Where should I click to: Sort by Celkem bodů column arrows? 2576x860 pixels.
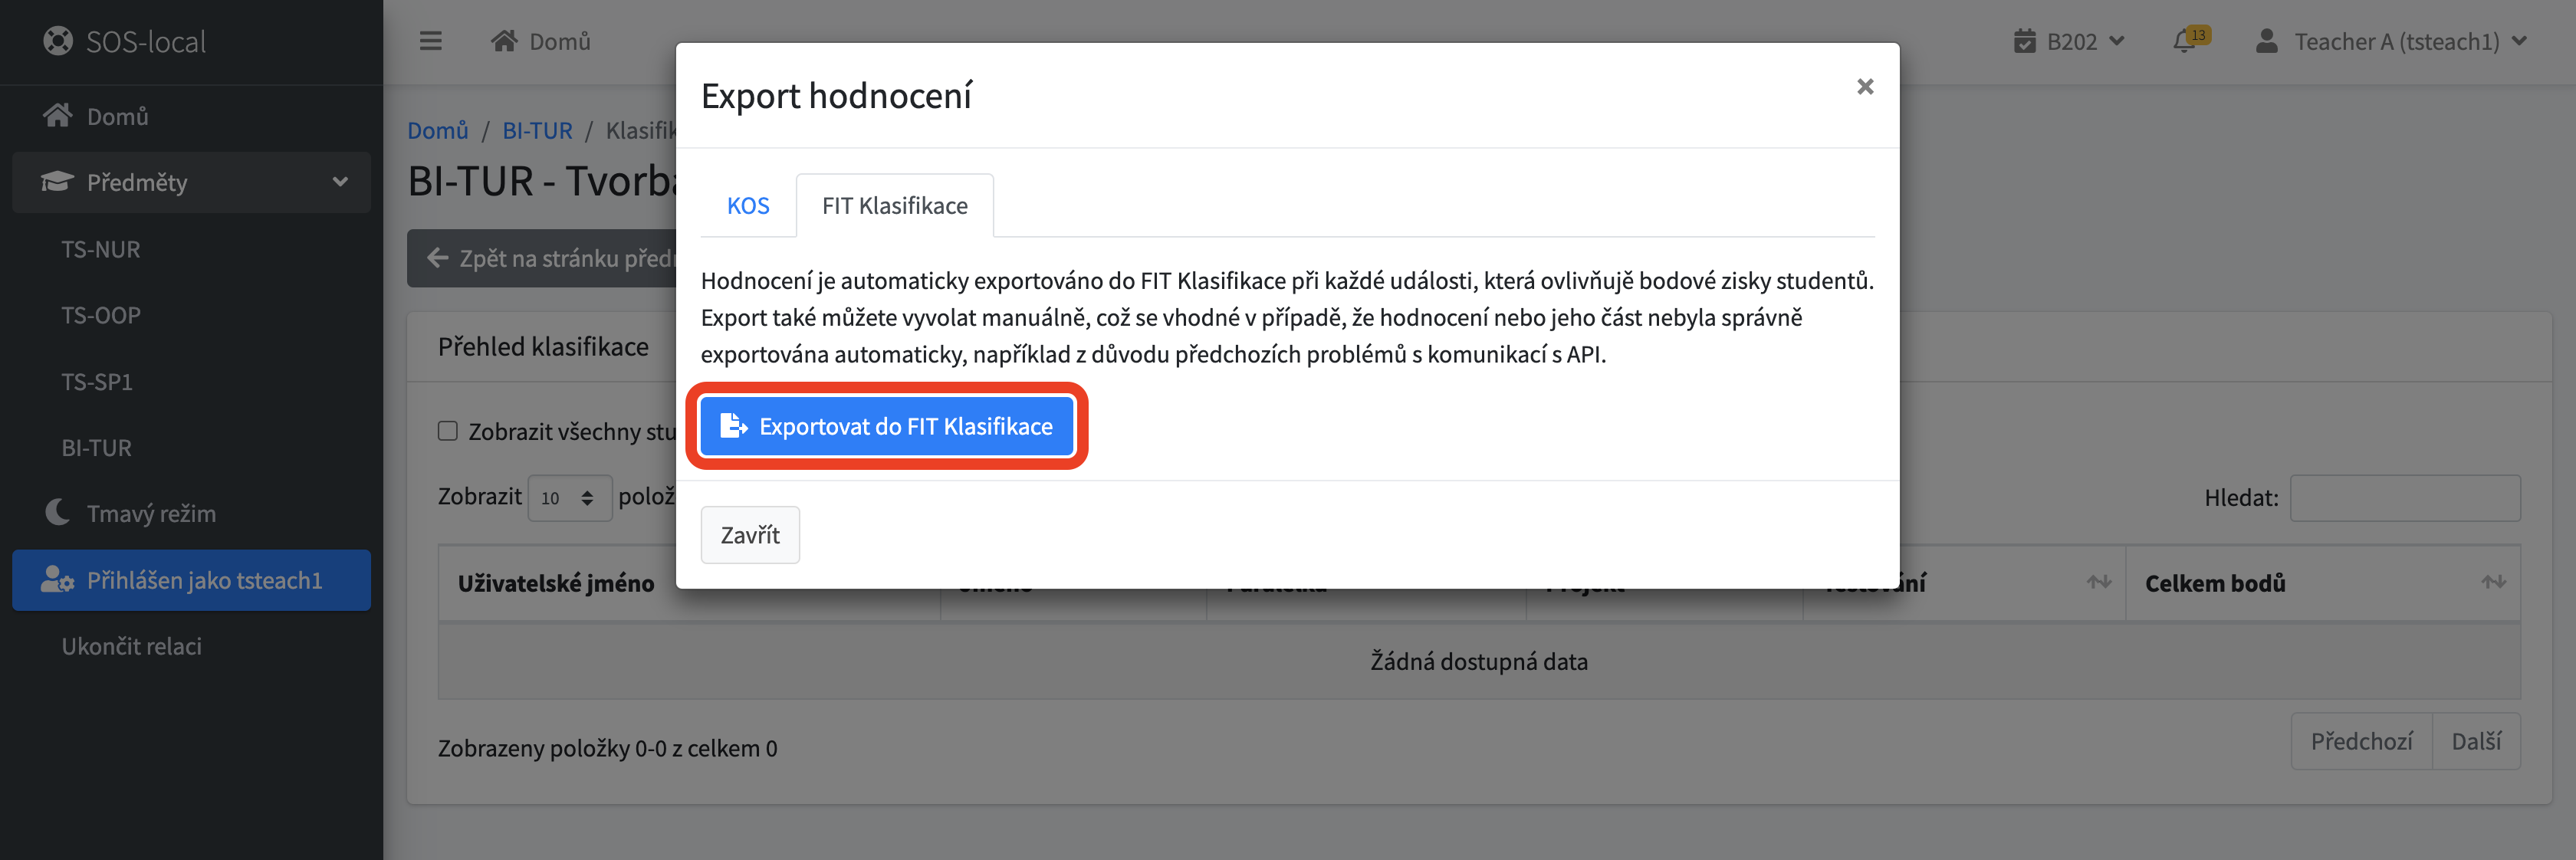coord(2493,582)
